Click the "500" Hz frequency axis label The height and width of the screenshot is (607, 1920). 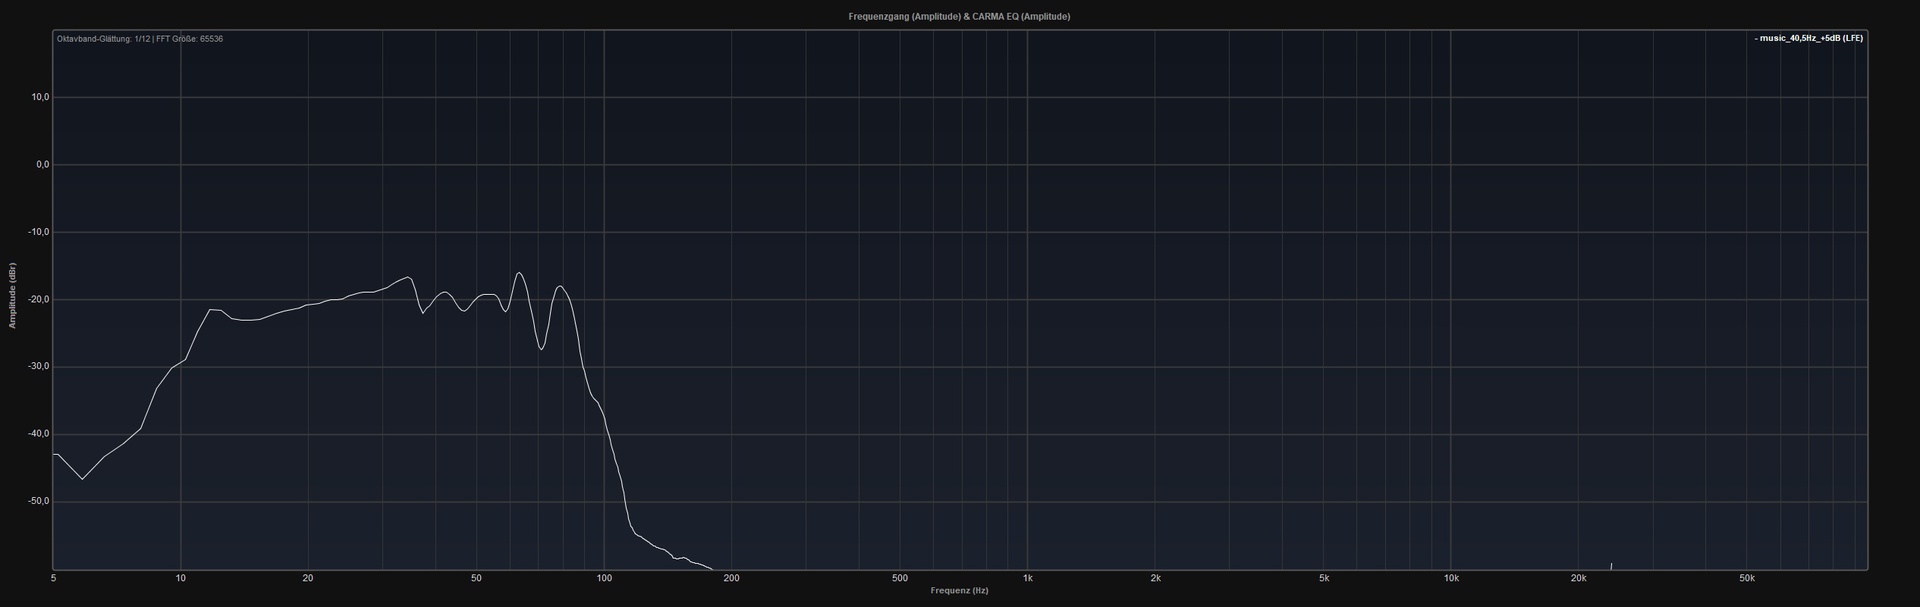click(900, 579)
